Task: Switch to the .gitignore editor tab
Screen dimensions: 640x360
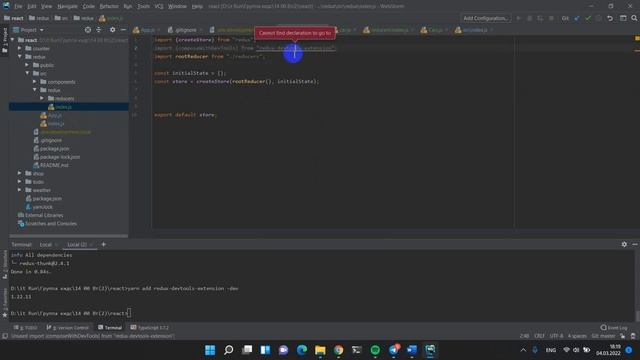Action: click(186, 30)
